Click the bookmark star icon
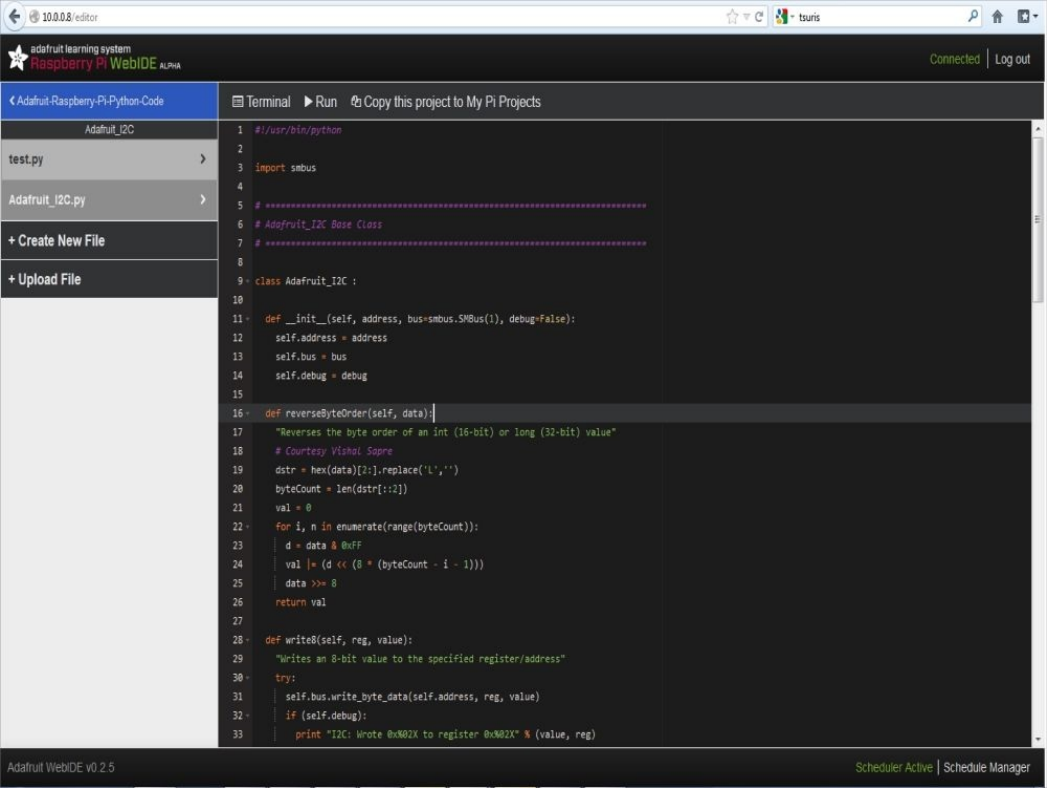This screenshot has height=788, width=1047. pyautogui.click(x=732, y=17)
